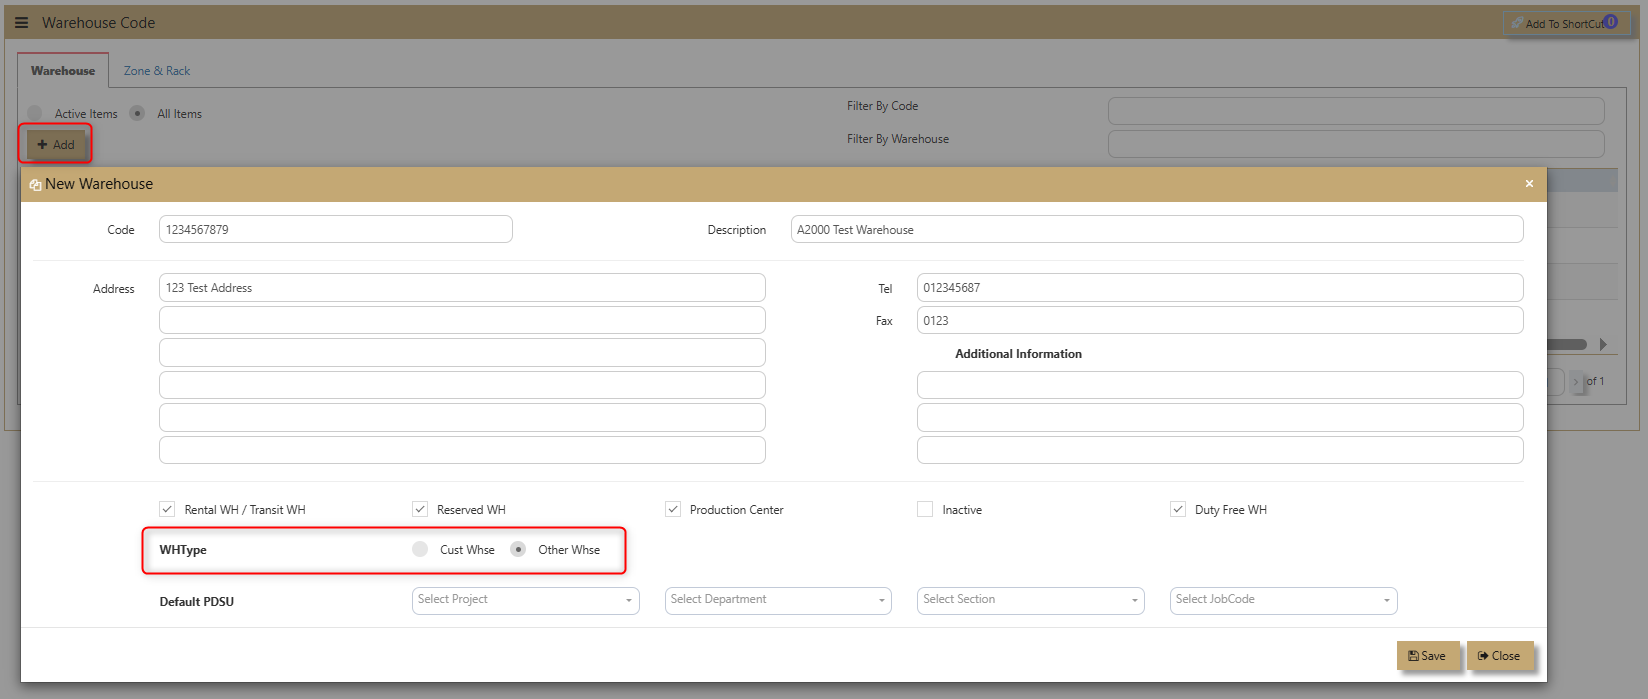Click the New Warehouse dialog title icon
Image resolution: width=1648 pixels, height=699 pixels.
35,185
